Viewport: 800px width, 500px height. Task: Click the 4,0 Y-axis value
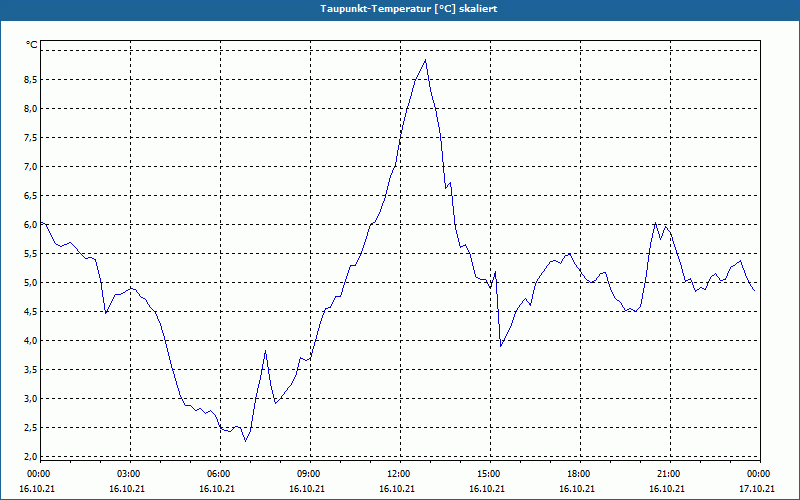coord(31,340)
